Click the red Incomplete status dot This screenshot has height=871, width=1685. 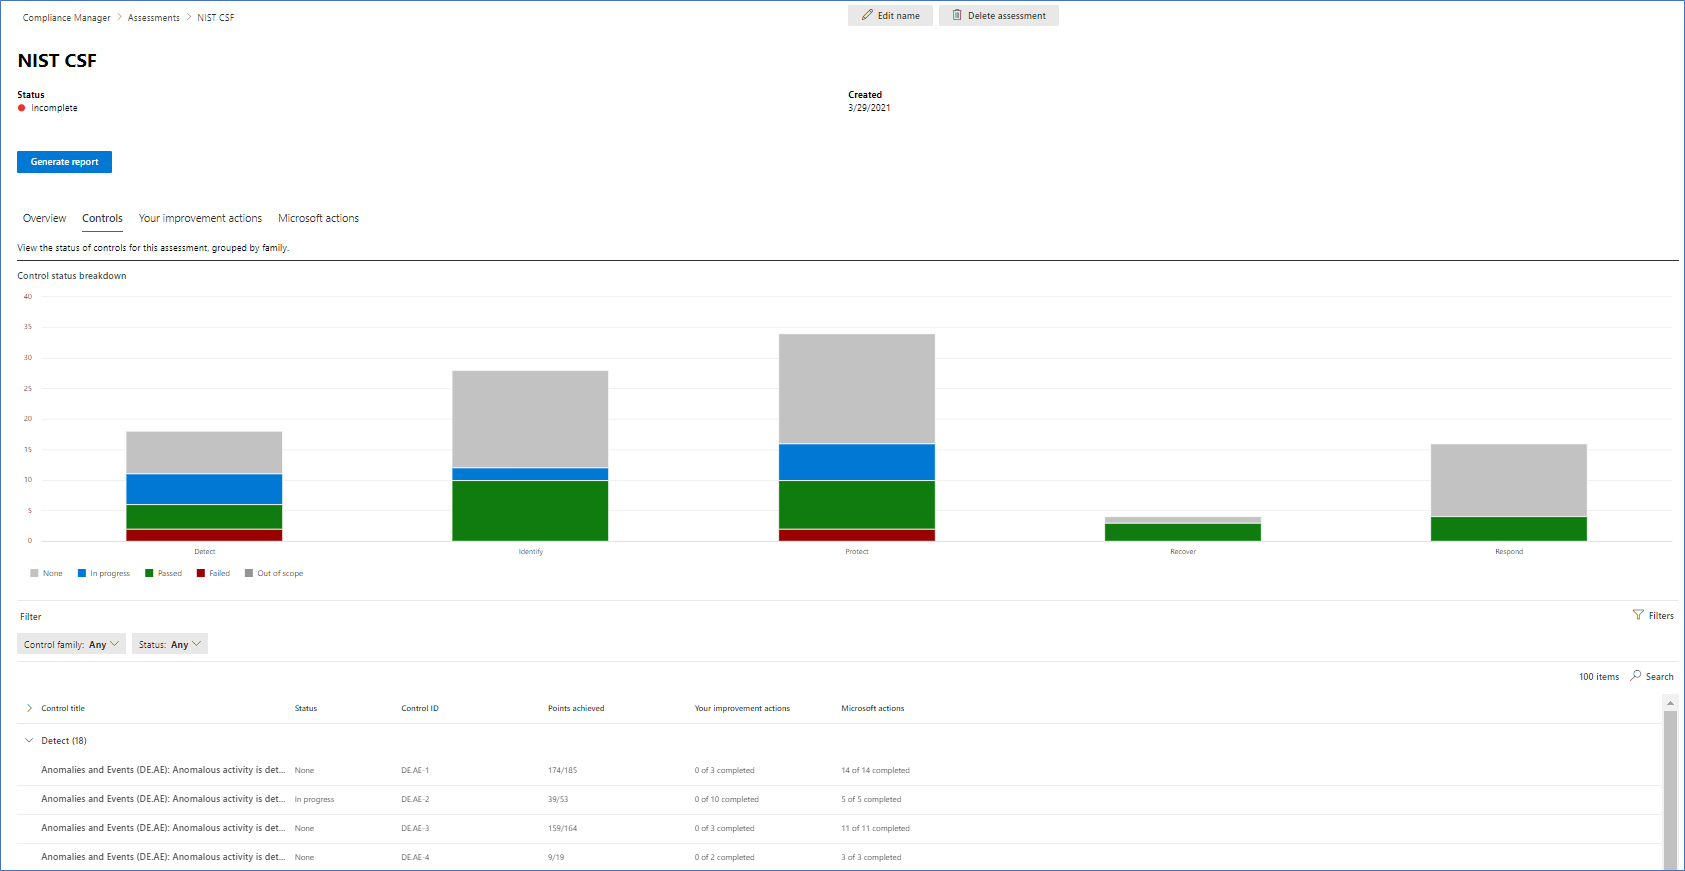[x=22, y=108]
